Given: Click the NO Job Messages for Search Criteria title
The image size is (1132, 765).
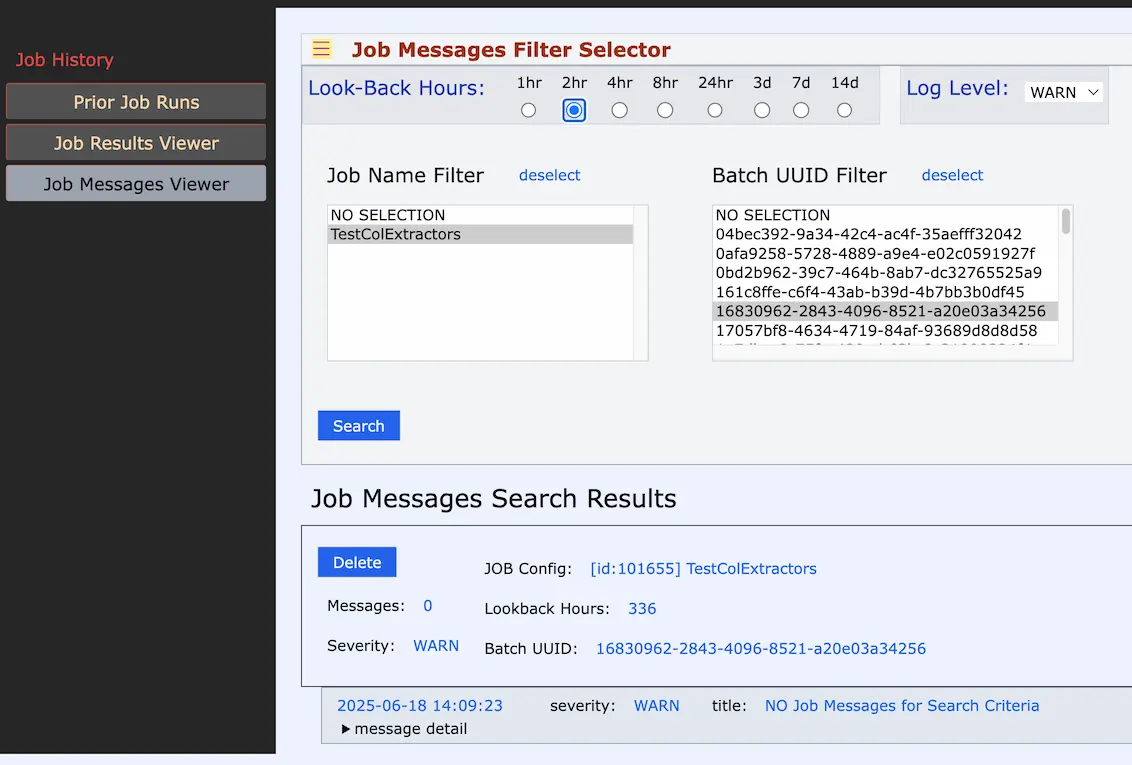Looking at the screenshot, I should point(902,706).
